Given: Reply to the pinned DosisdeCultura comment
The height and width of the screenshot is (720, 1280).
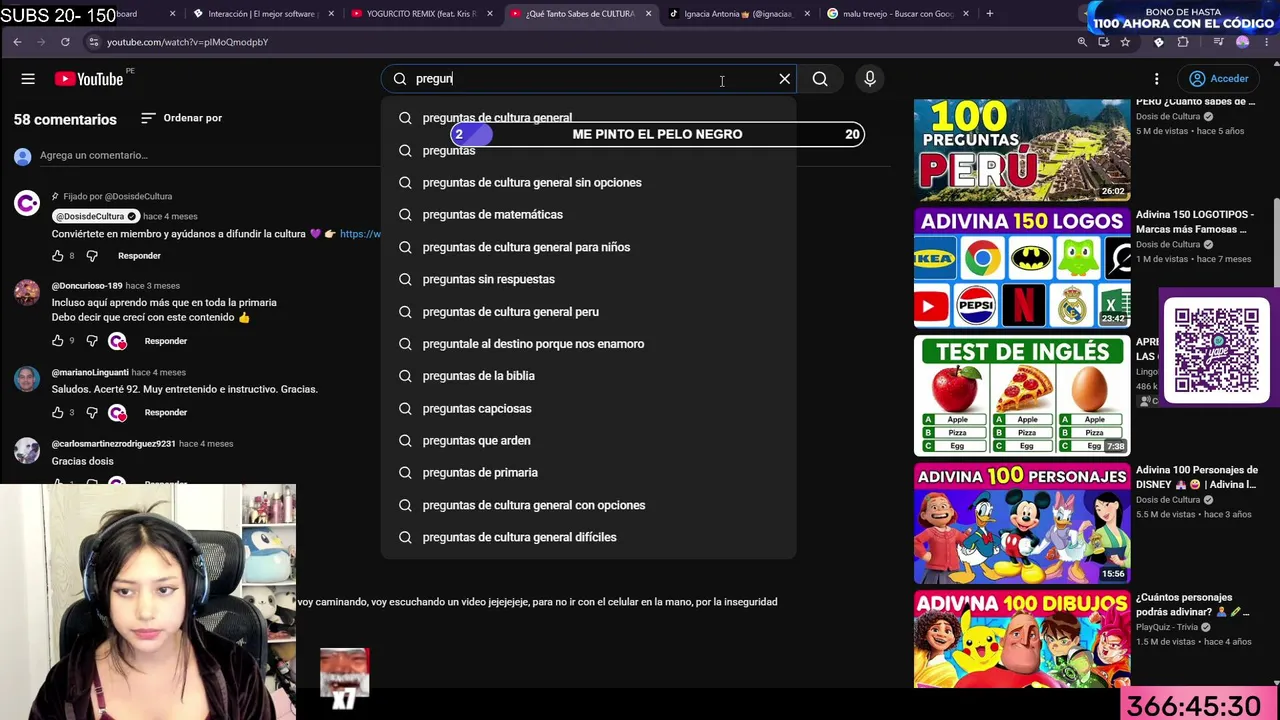Looking at the screenshot, I should [139, 256].
